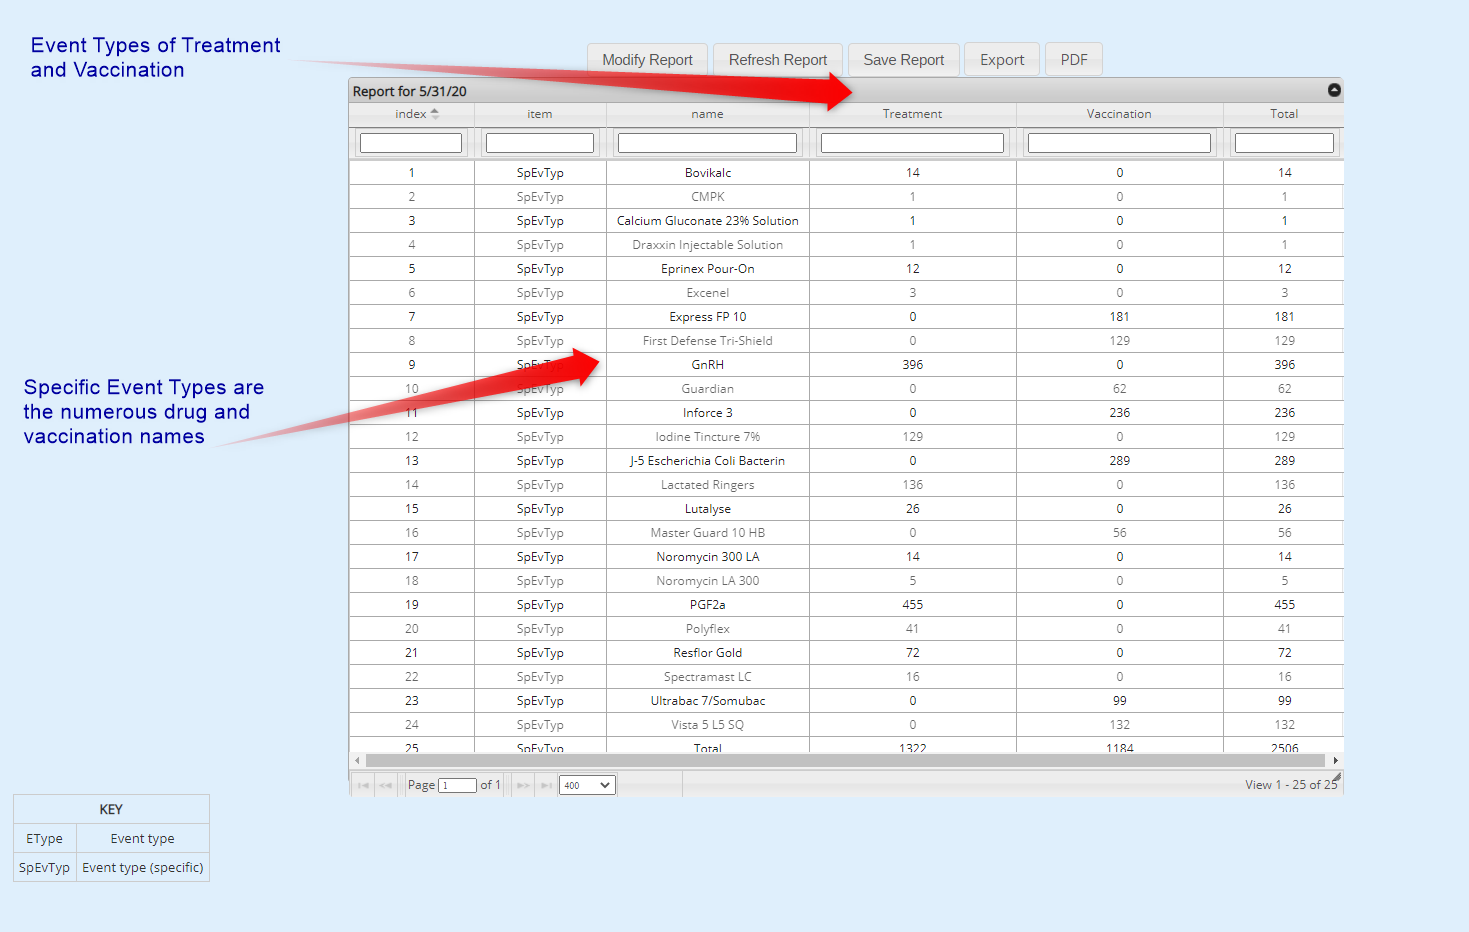This screenshot has height=932, width=1469.
Task: Download the report with the PDF button
Action: [1074, 60]
